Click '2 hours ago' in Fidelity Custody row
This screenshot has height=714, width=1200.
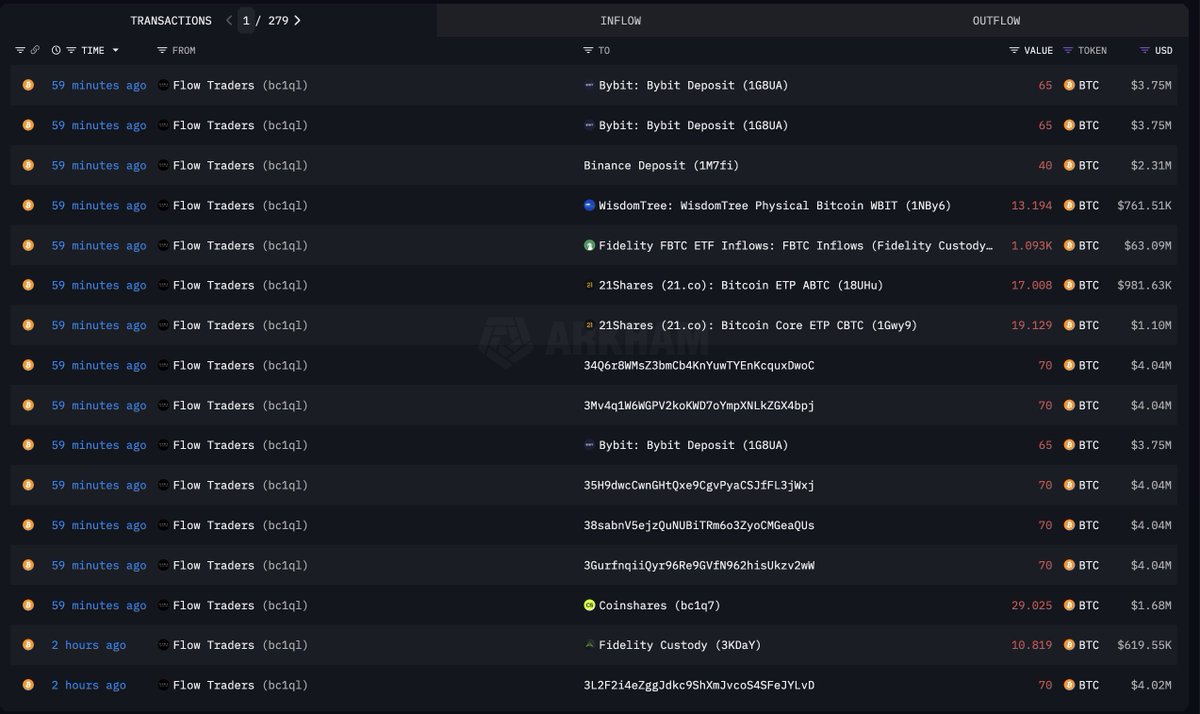pos(89,645)
